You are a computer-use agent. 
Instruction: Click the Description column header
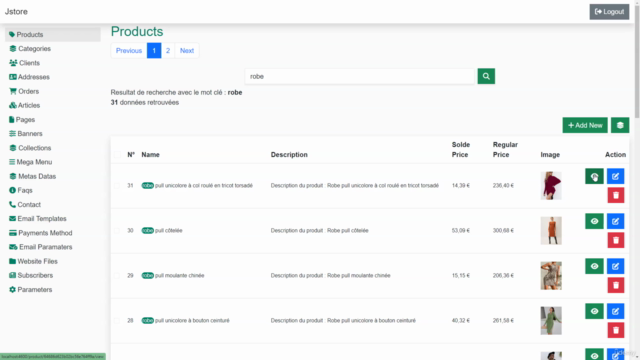289,155
